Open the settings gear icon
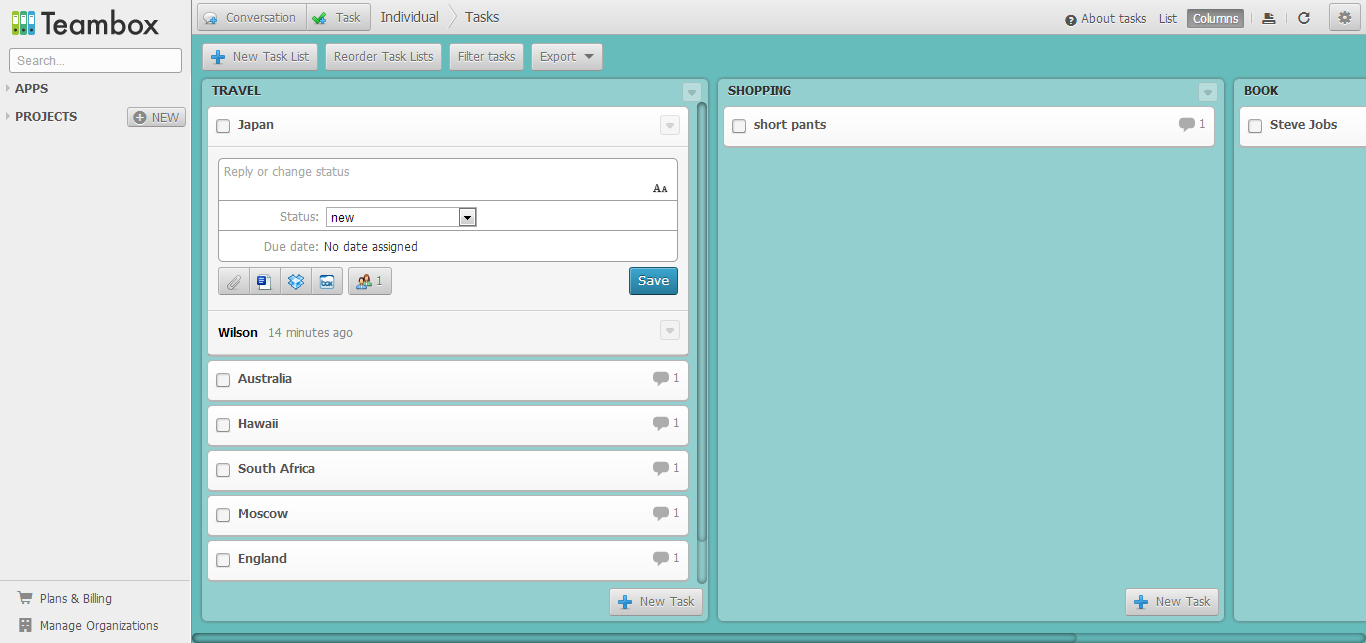This screenshot has height=643, width=1366. coord(1345,17)
